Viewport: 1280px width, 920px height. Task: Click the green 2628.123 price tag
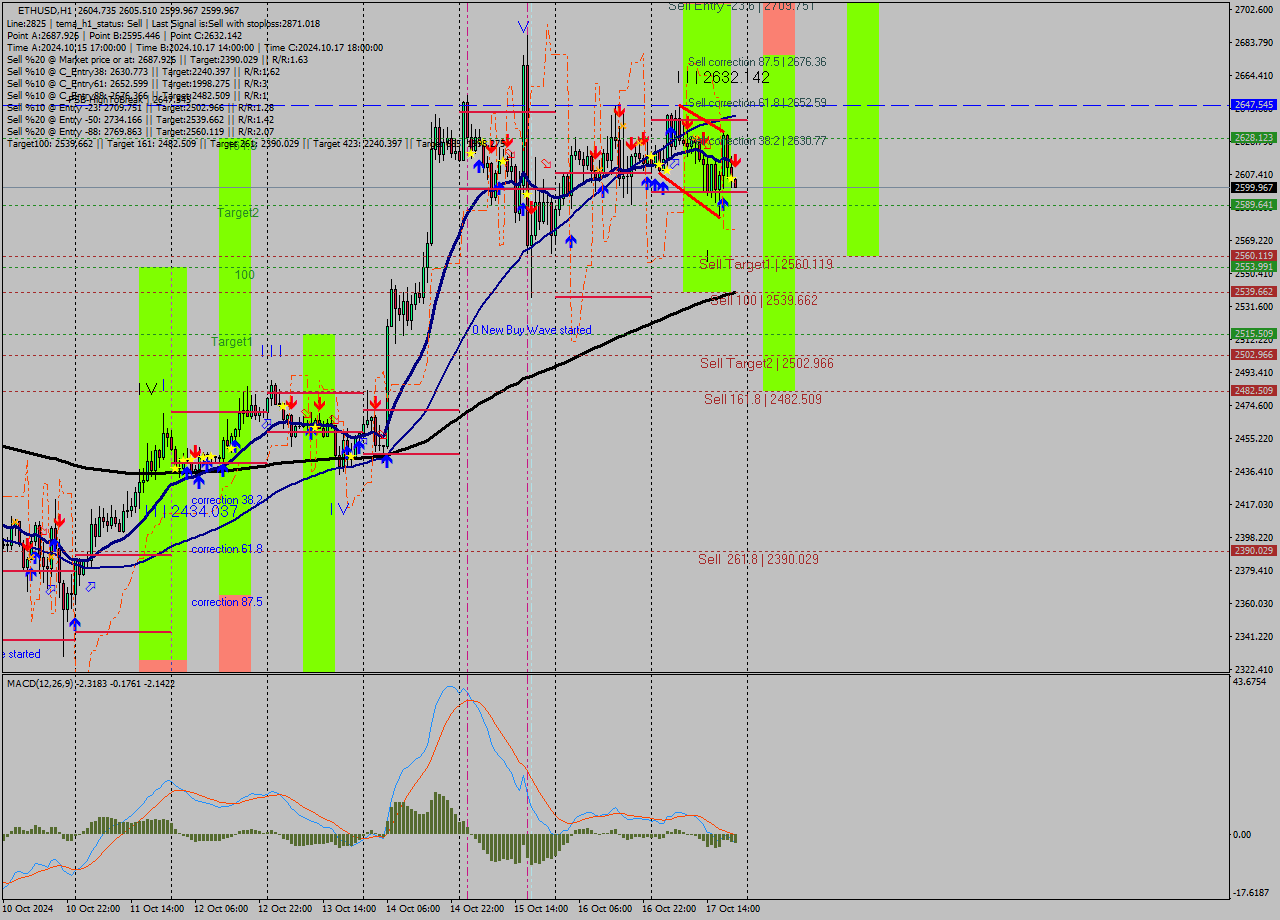(x=1254, y=137)
